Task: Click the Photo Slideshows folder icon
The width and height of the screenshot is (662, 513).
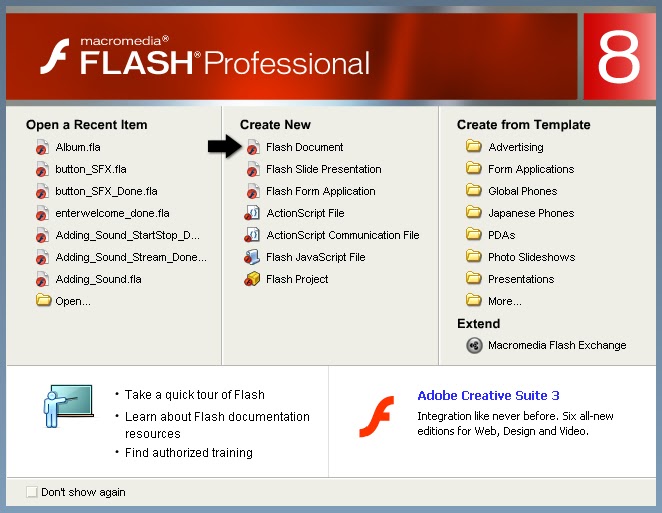Action: coord(474,256)
